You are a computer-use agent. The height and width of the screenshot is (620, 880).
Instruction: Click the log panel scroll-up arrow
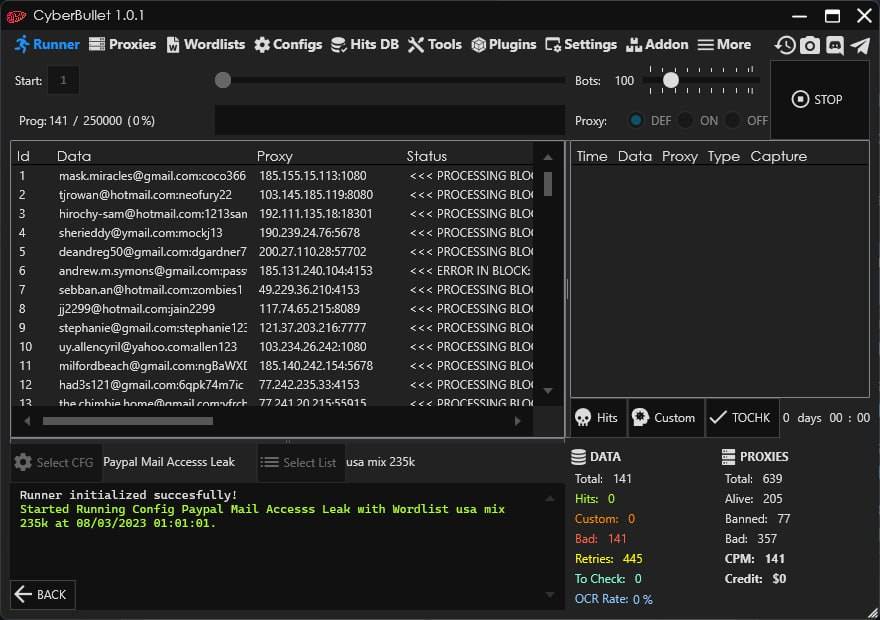click(548, 497)
